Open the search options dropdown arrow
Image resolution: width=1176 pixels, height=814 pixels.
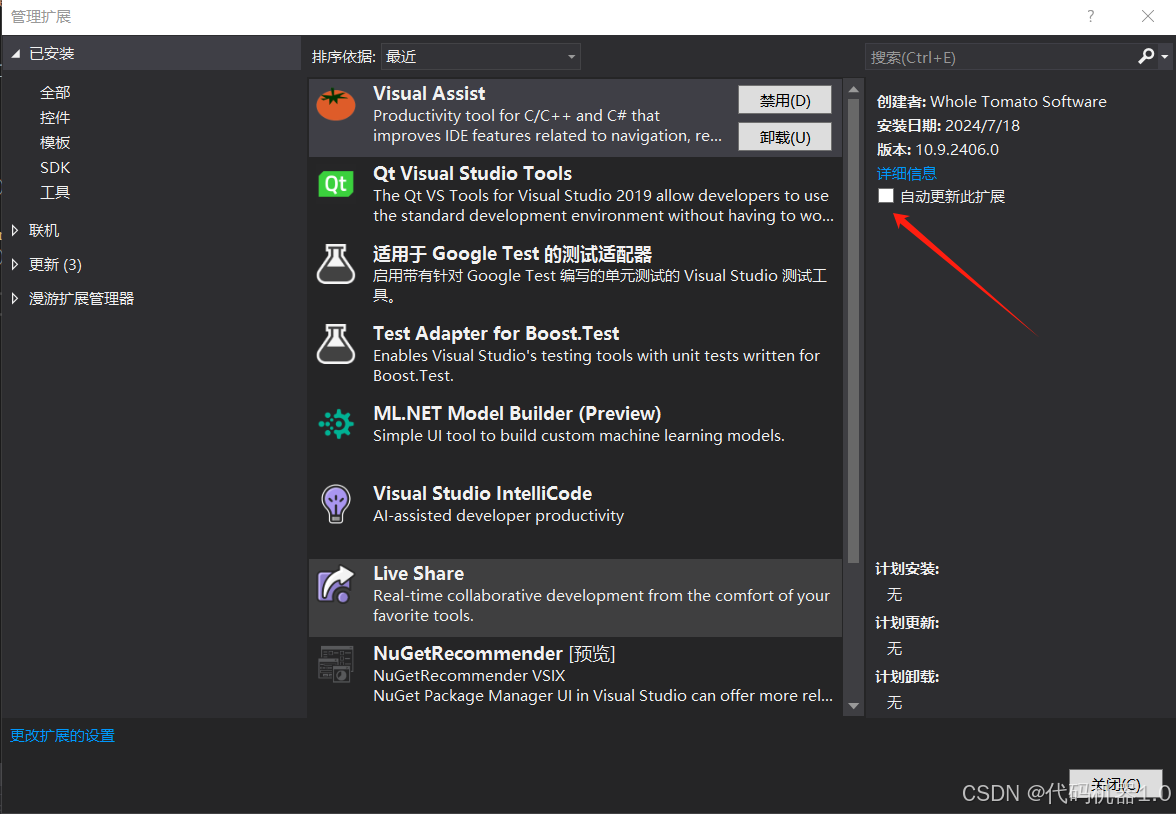pyautogui.click(x=1165, y=56)
